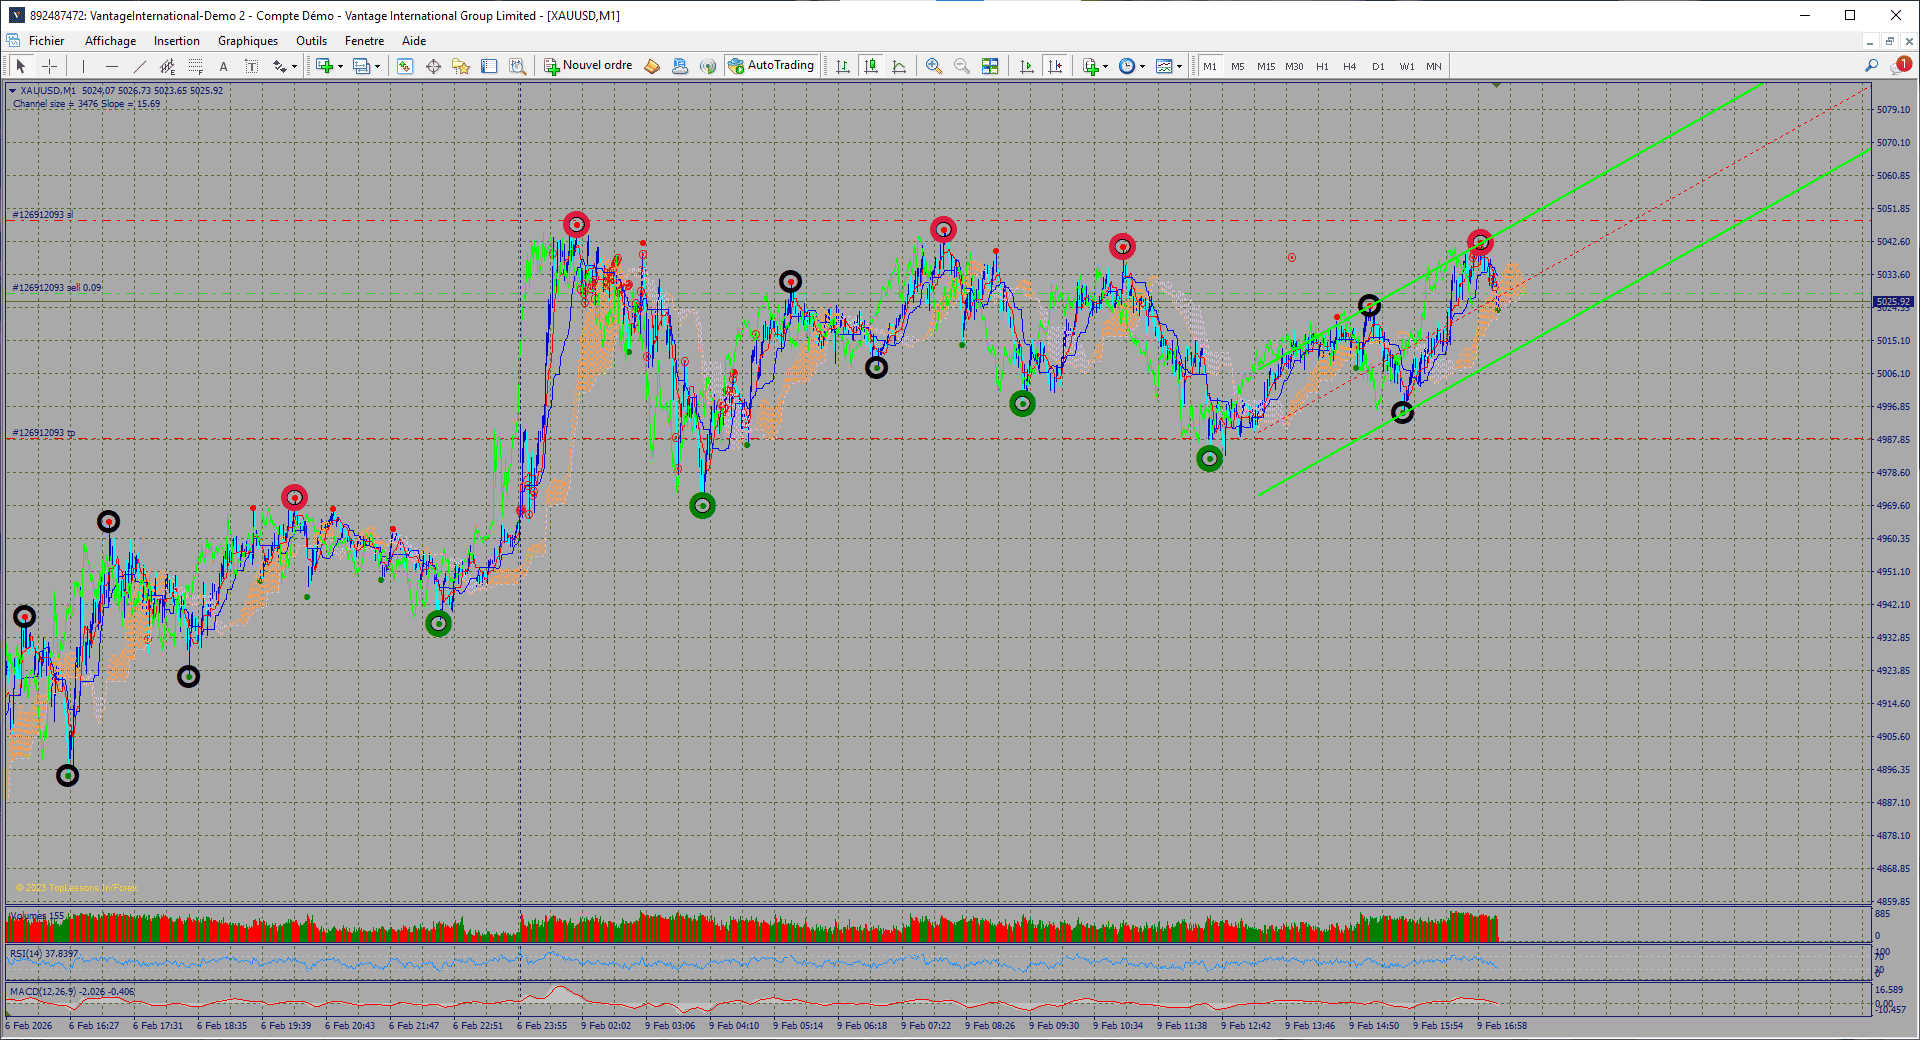Viewport: 1920px width, 1040px height.
Task: Click the indicators list icon
Action: [1091, 66]
